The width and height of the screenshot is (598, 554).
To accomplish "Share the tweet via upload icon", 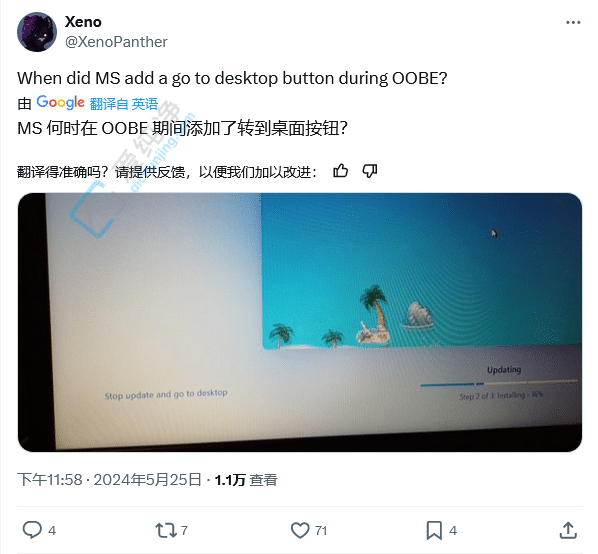I will pos(568,530).
